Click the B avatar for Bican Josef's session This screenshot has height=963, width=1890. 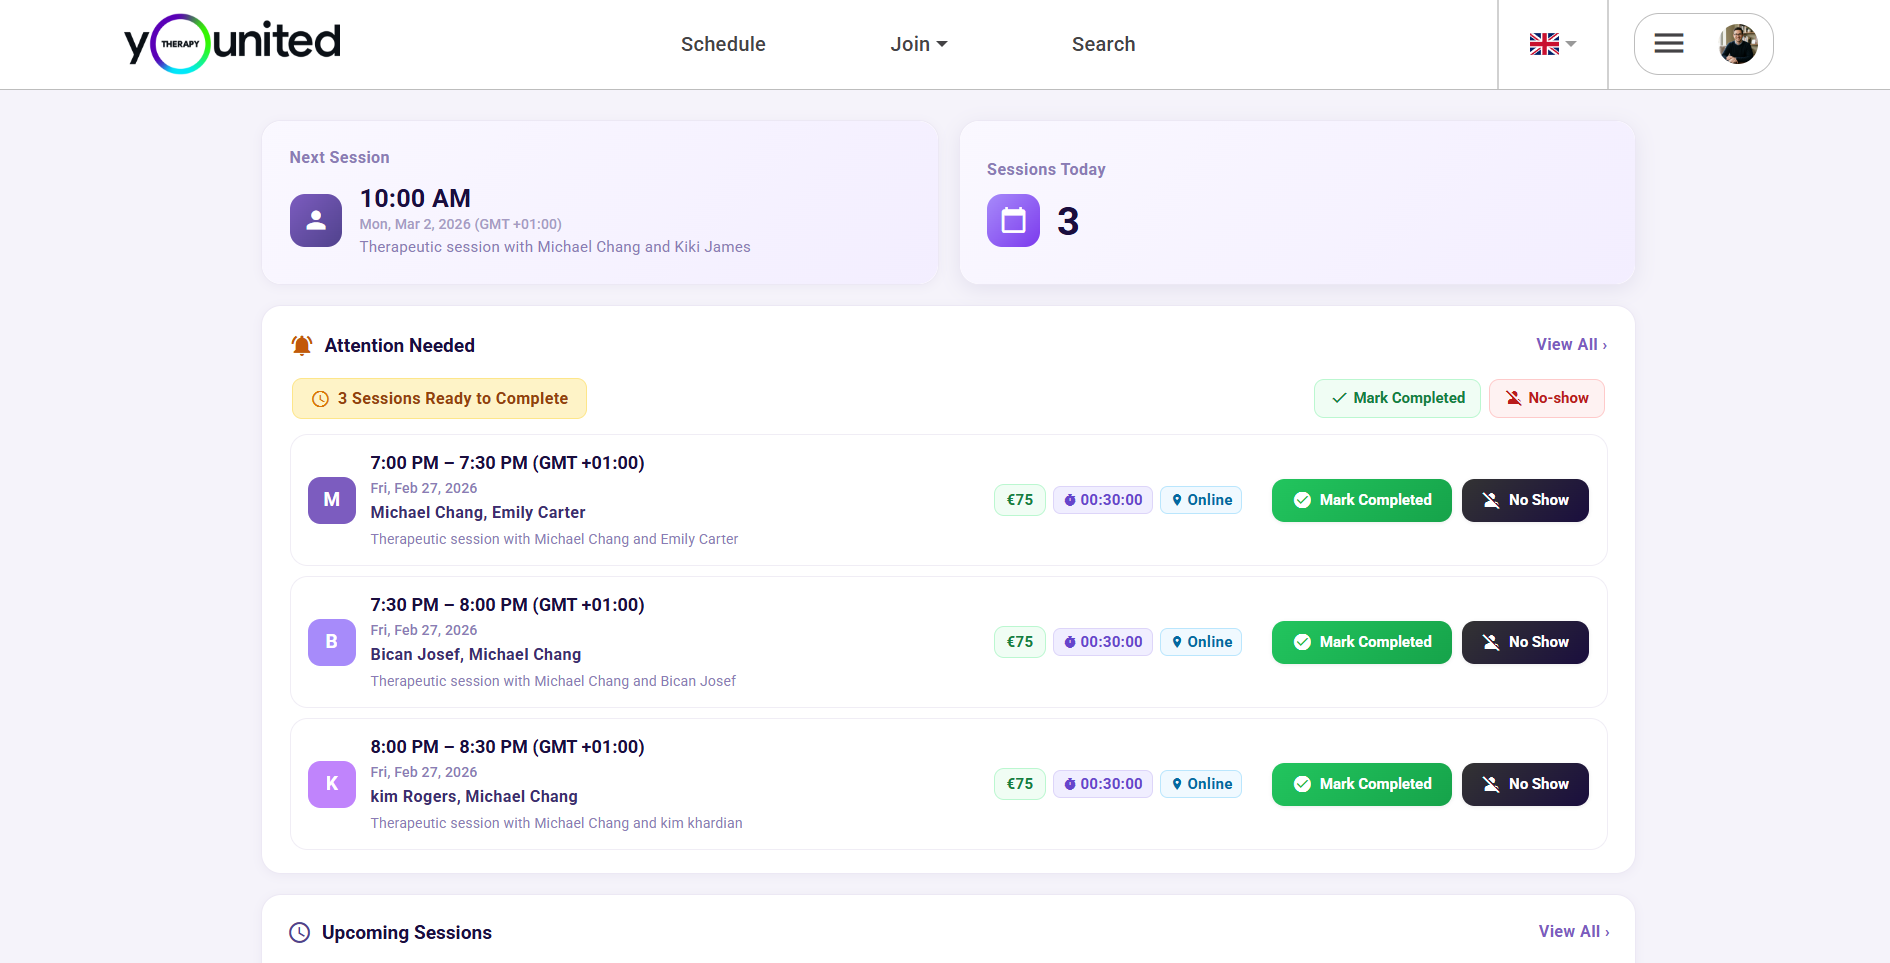[x=331, y=642]
